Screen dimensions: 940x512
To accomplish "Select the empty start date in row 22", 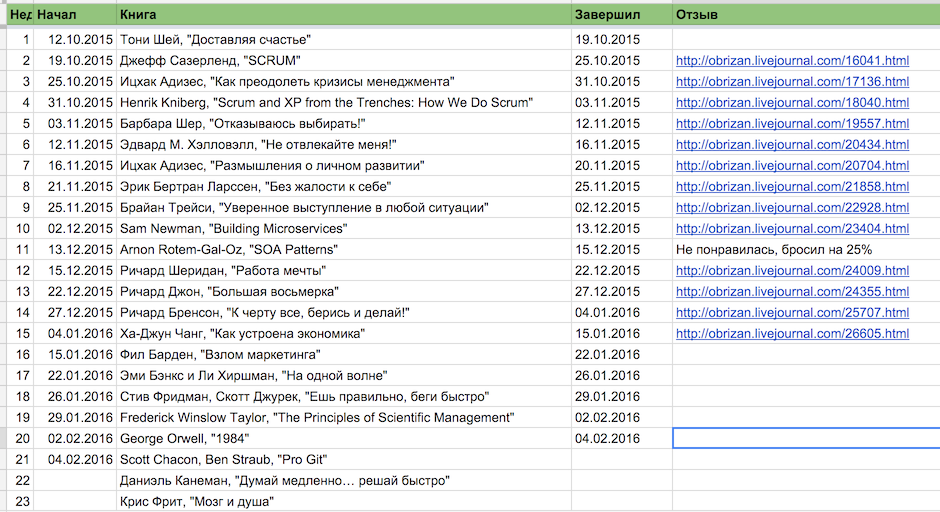I will click(74, 480).
